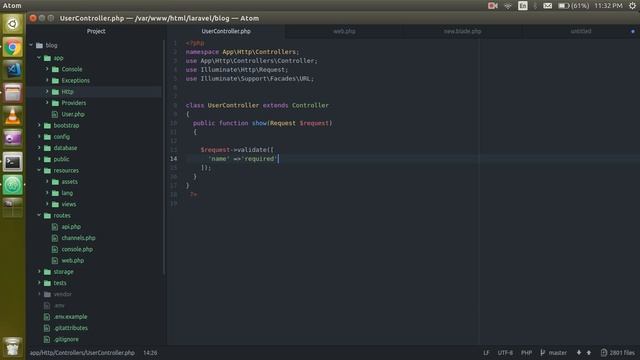Open channels.php in the tree

click(78, 238)
